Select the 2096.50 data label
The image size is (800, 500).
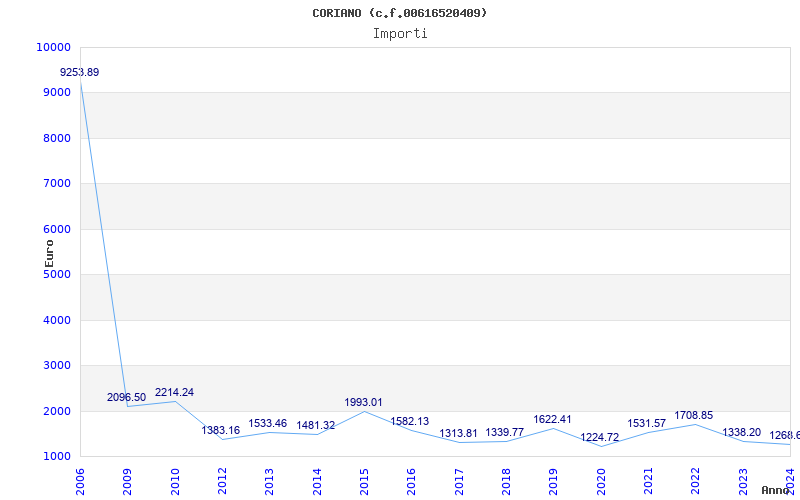[127, 397]
